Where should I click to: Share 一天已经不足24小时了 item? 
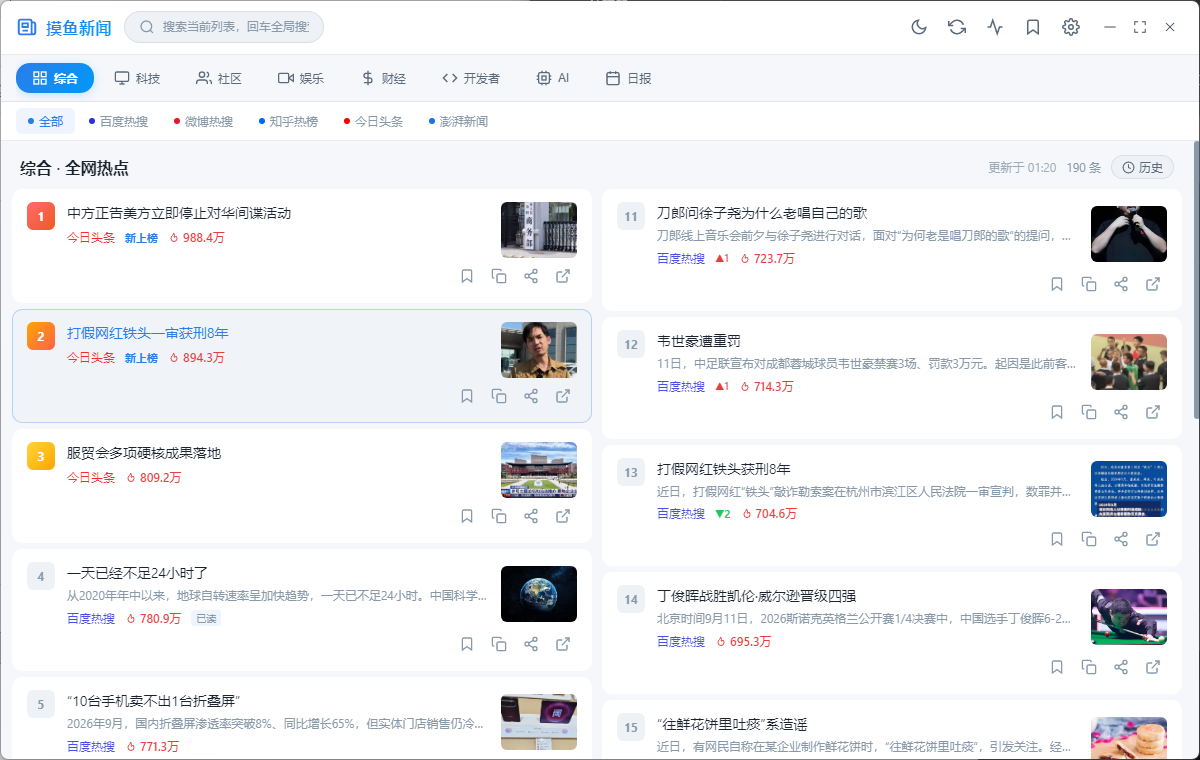(x=531, y=644)
